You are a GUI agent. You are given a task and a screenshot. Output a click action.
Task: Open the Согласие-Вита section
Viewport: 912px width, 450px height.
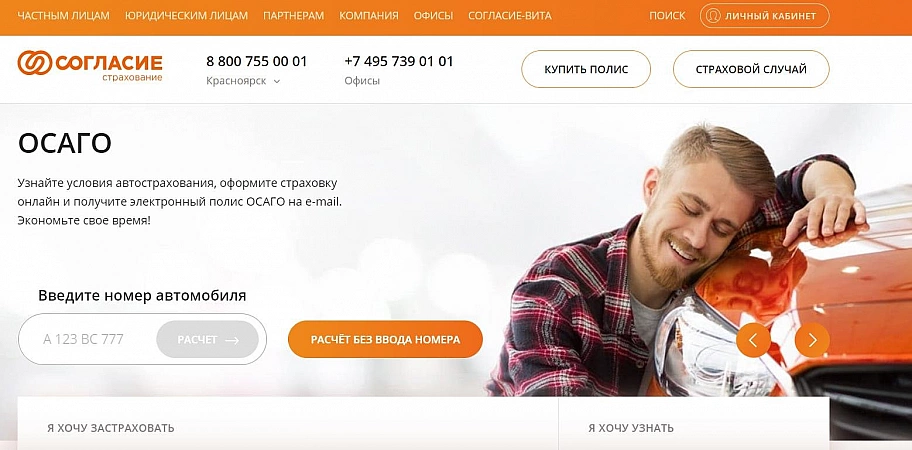click(510, 16)
